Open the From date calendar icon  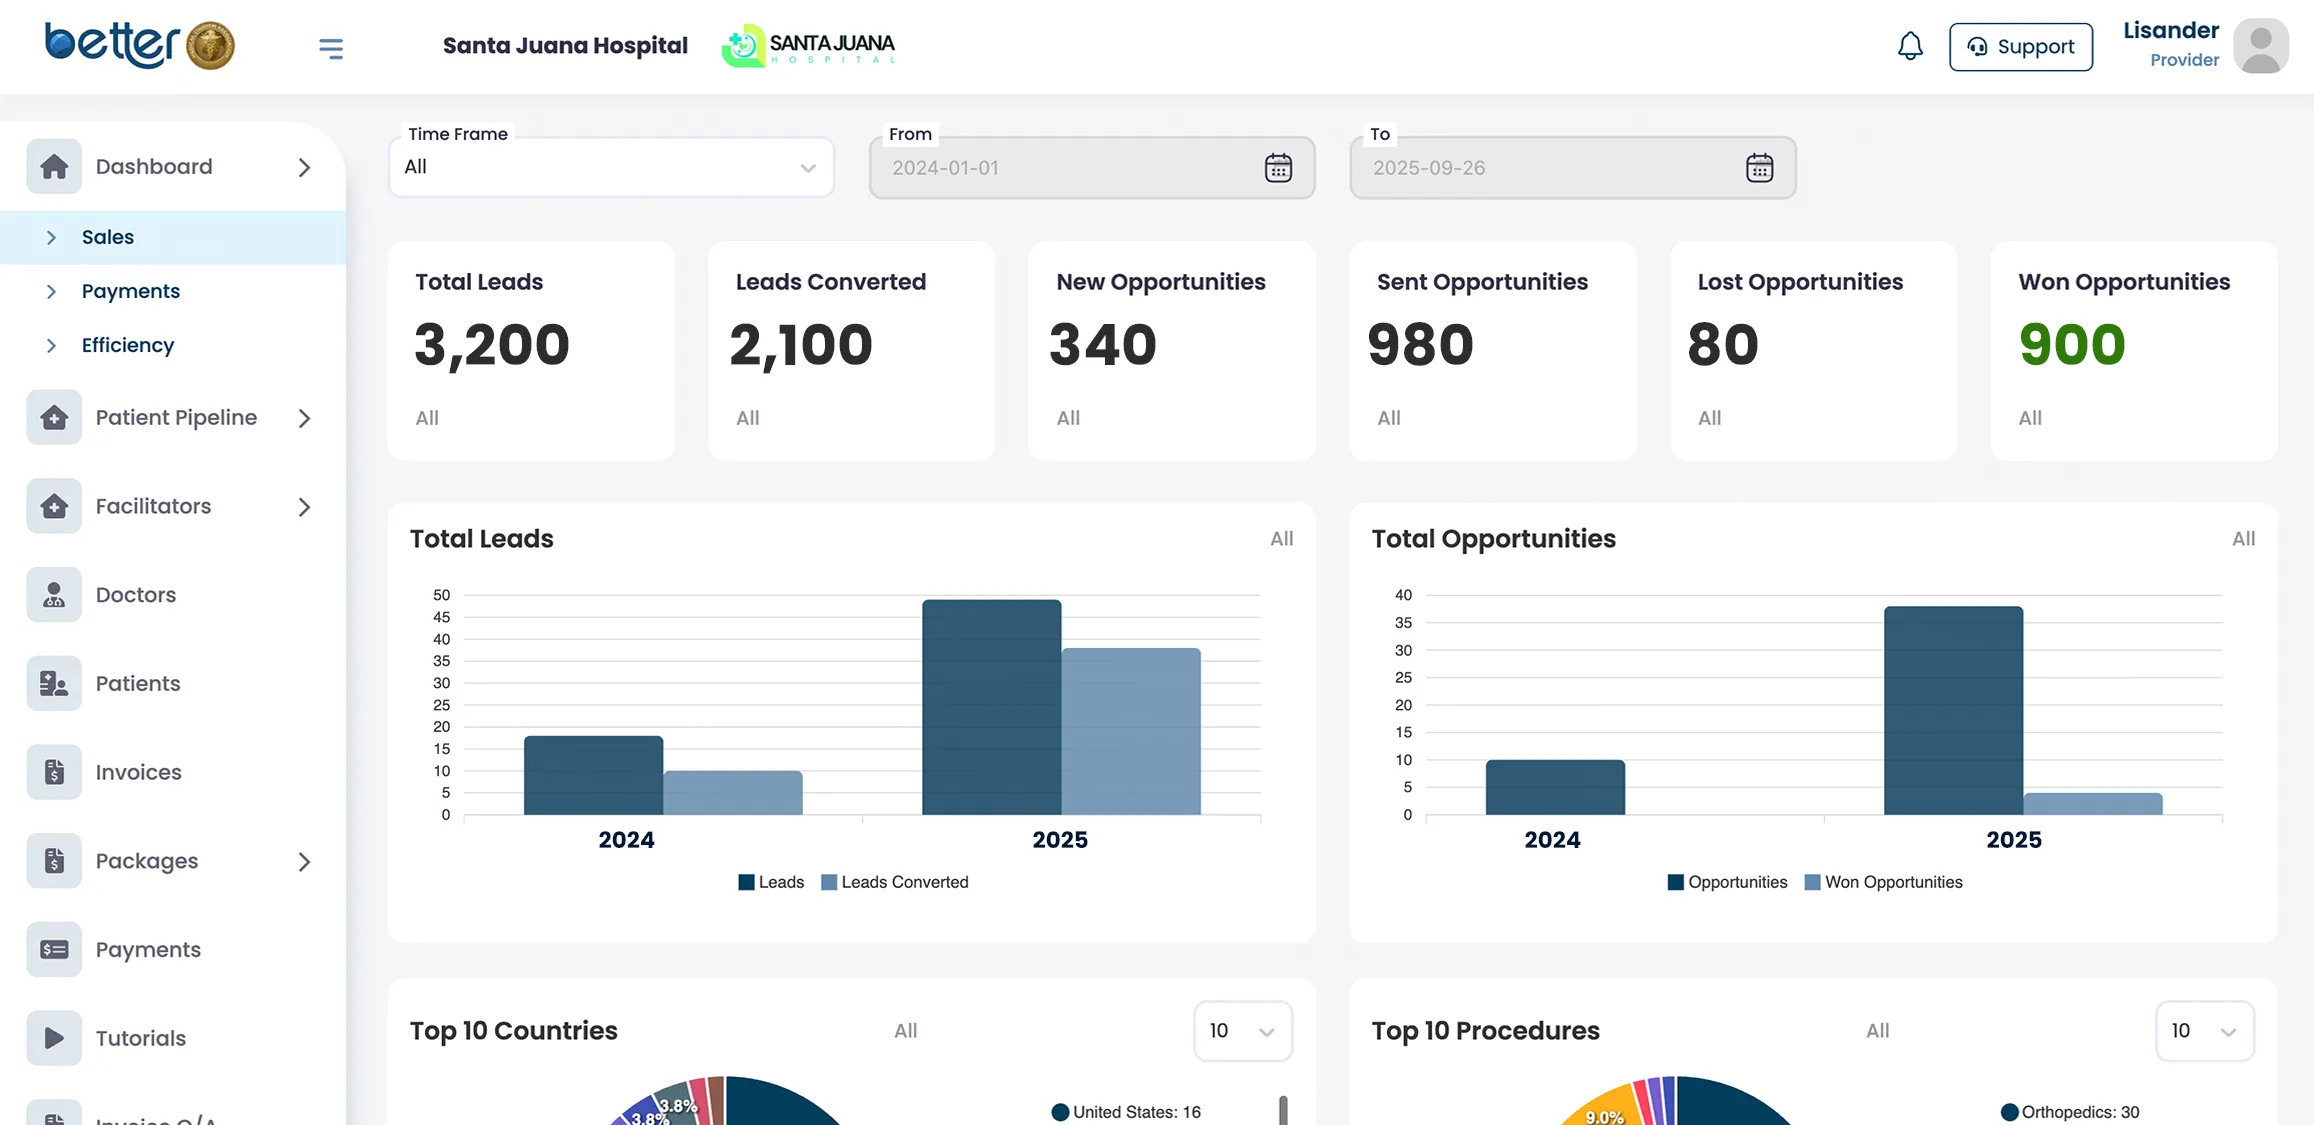pos(1278,168)
